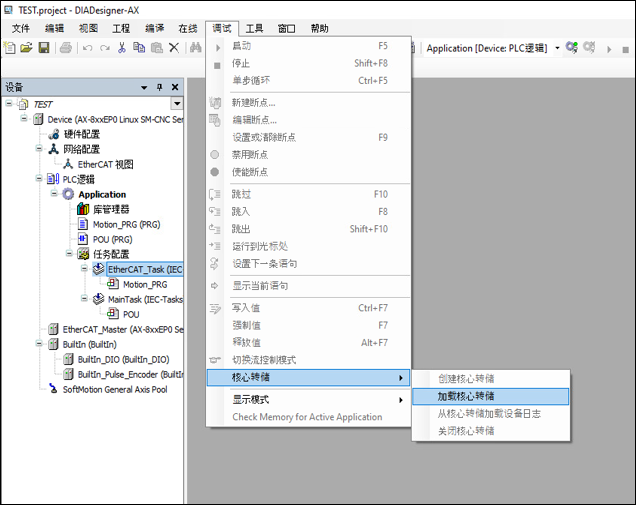Collapse the PLC逻辑 tree node

39,179
